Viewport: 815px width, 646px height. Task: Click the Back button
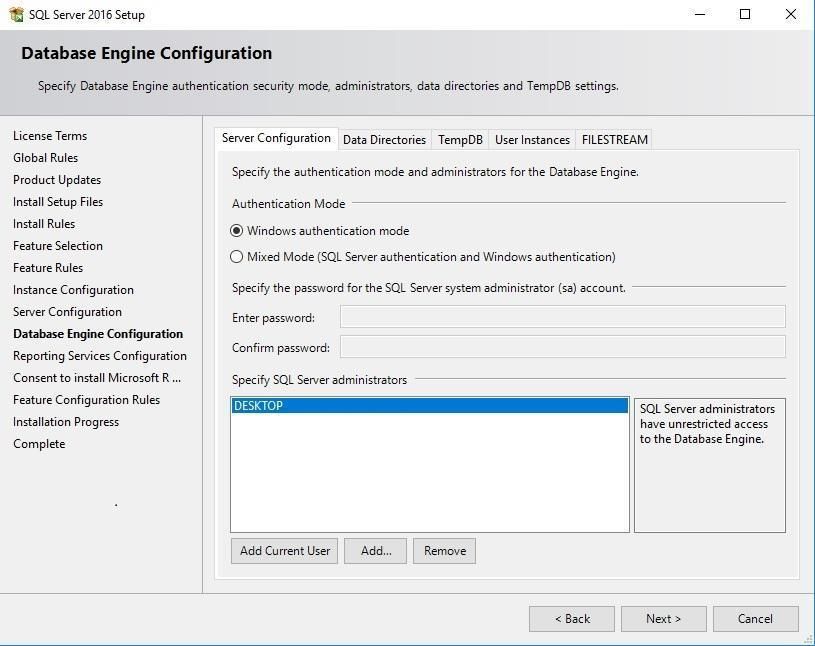tap(571, 618)
